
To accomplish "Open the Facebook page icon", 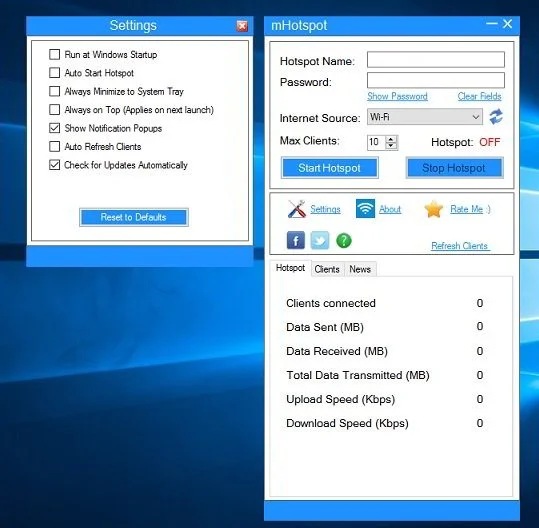I will 296,240.
